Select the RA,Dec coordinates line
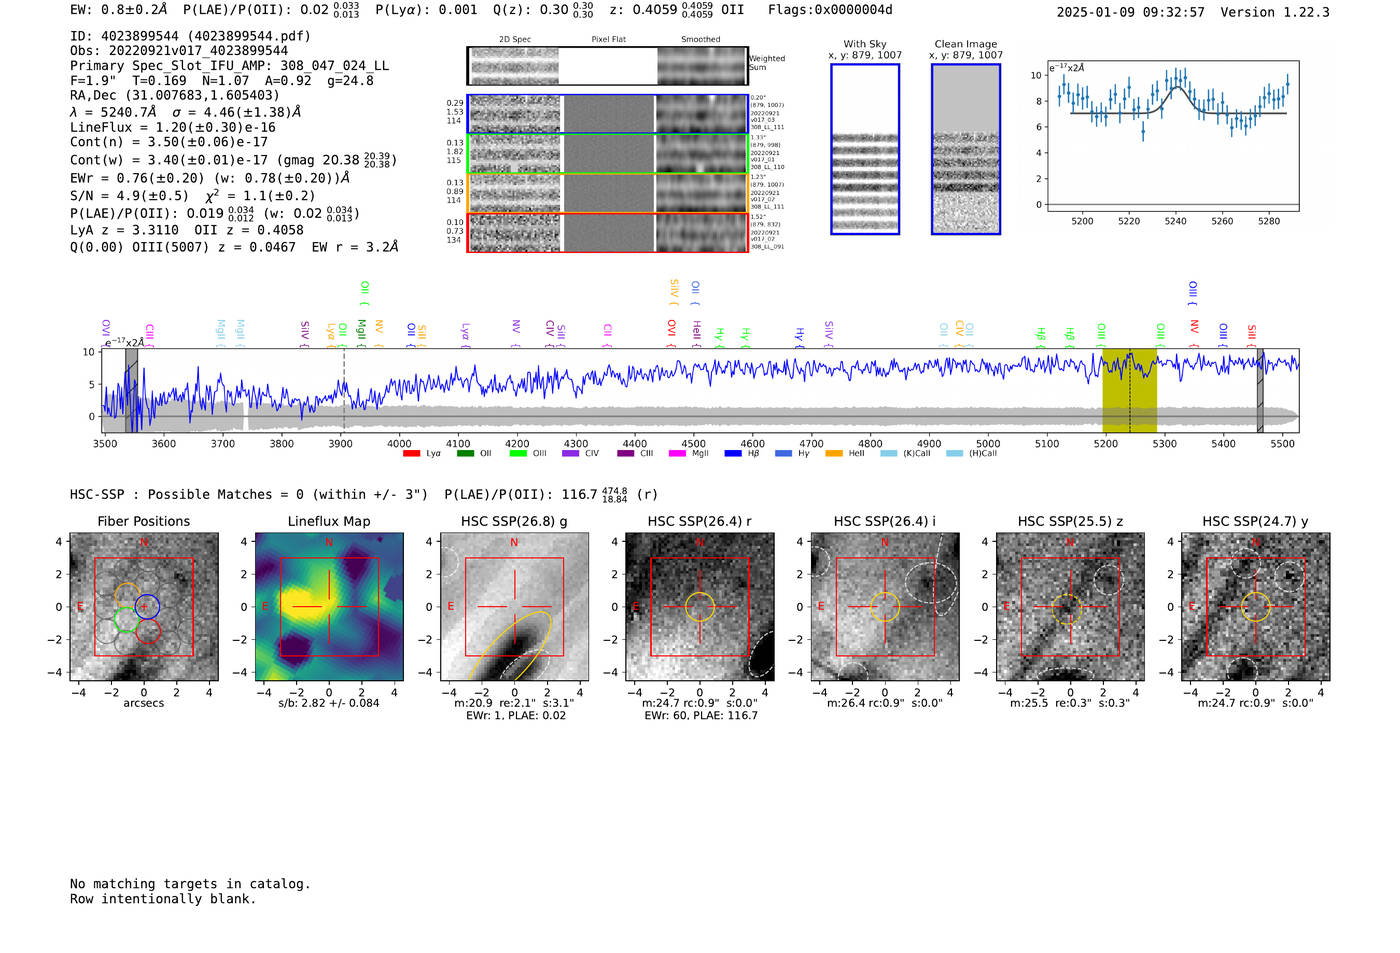The height and width of the screenshot is (953, 1400). (x=175, y=96)
